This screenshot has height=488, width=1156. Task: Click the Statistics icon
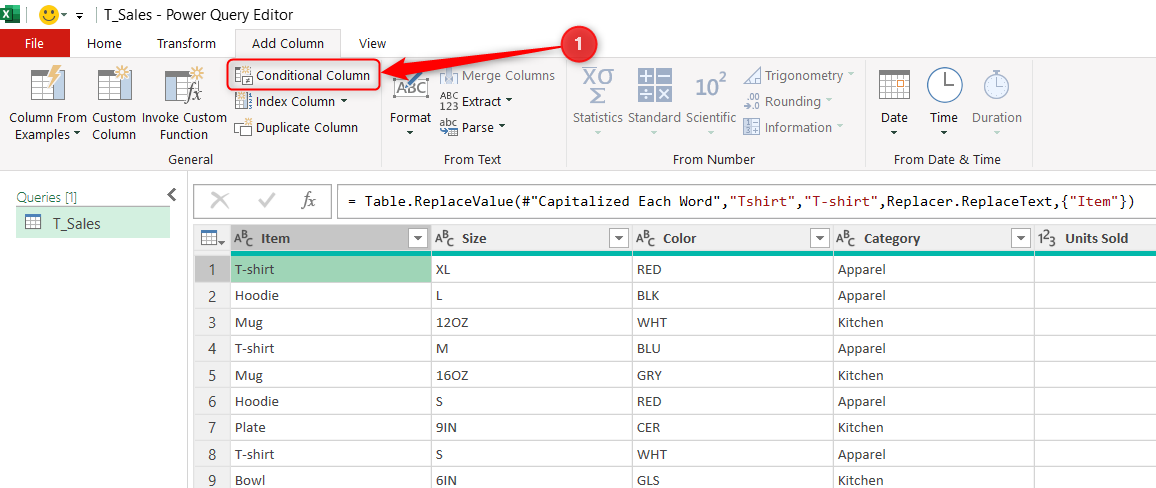click(x=598, y=86)
